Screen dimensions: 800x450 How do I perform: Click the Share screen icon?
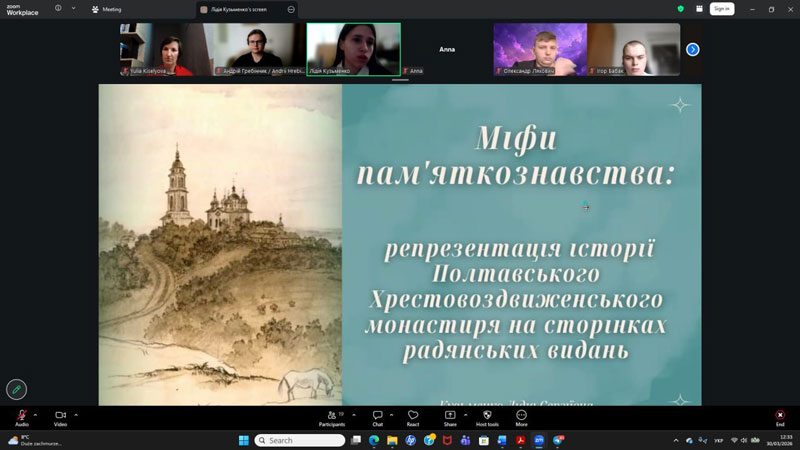click(x=450, y=415)
